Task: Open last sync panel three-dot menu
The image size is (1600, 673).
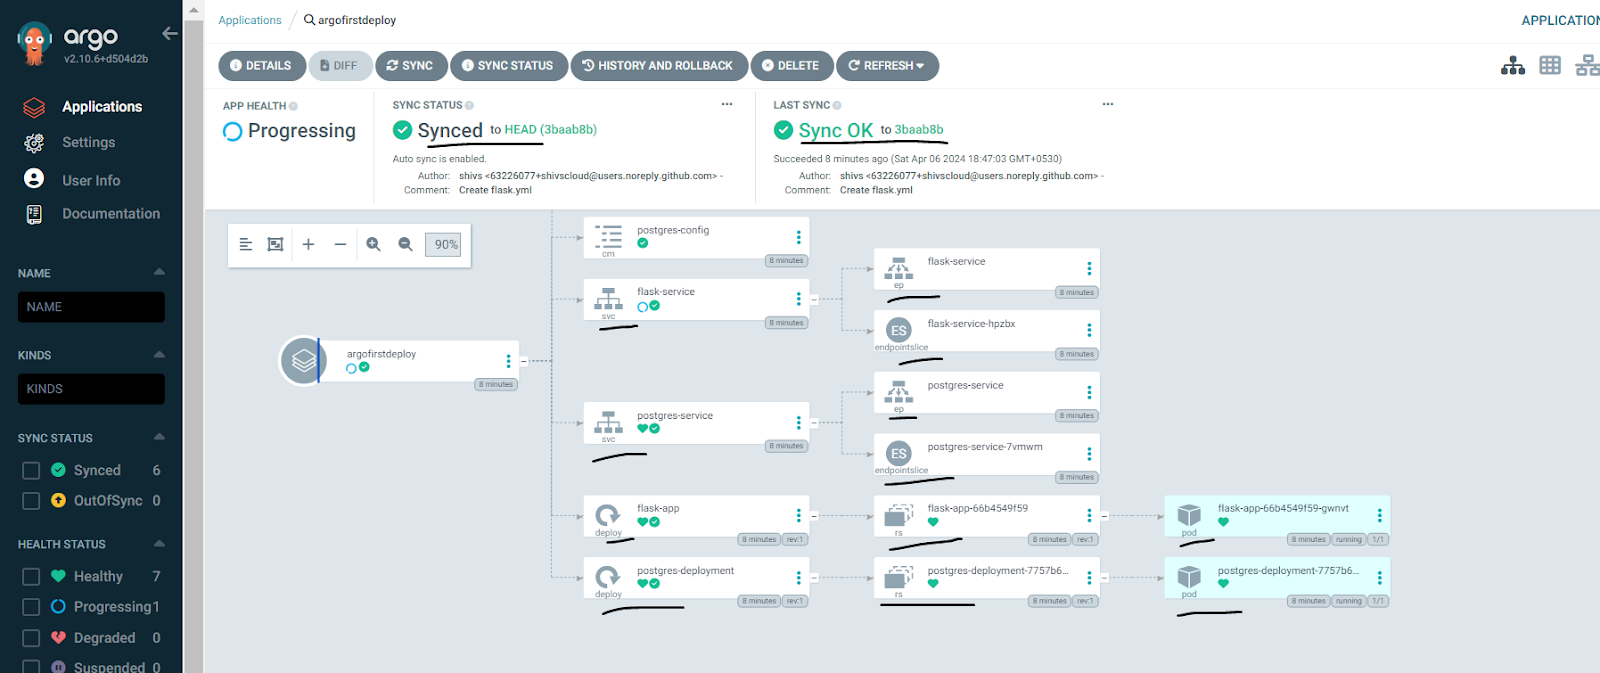Action: (1108, 104)
